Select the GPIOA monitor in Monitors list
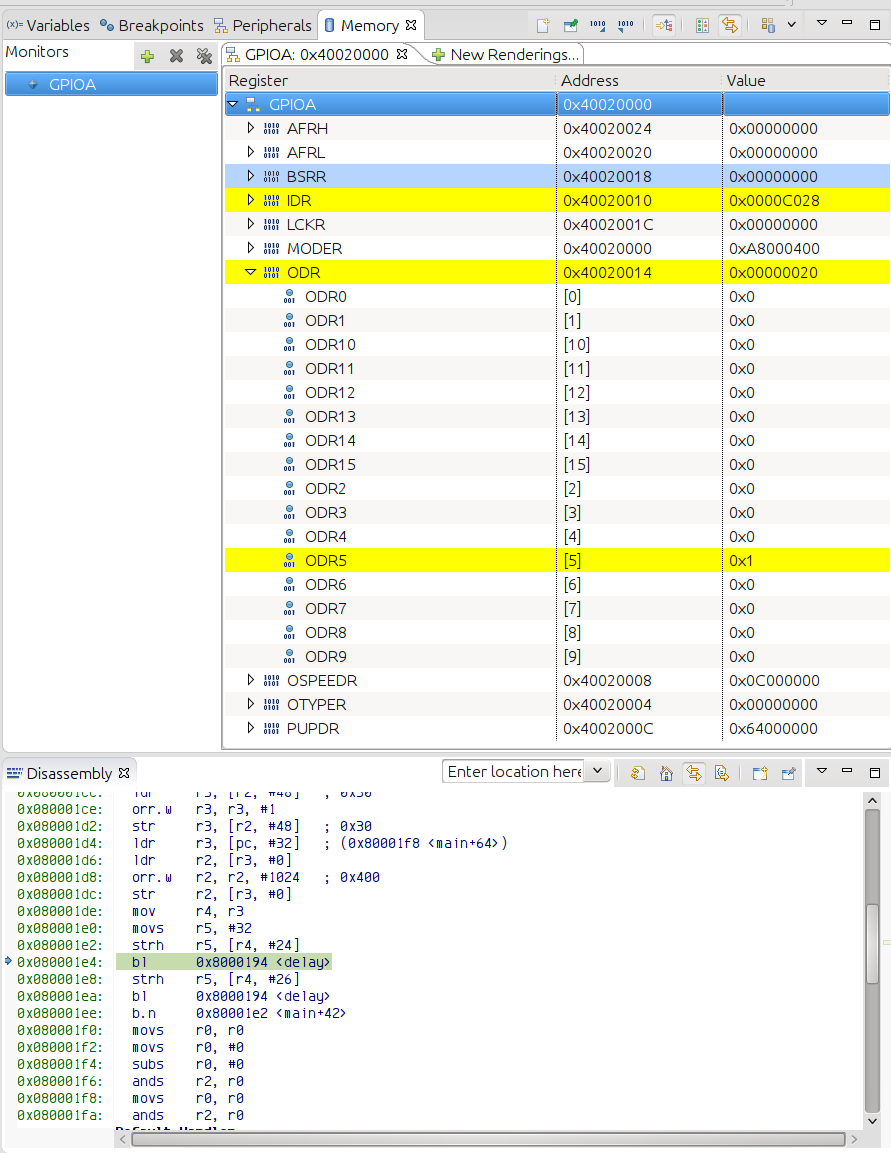This screenshot has width=891, height=1153. [x=111, y=85]
